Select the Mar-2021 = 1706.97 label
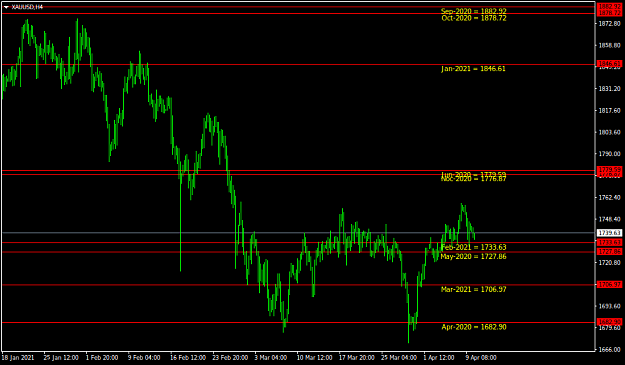 474,289
